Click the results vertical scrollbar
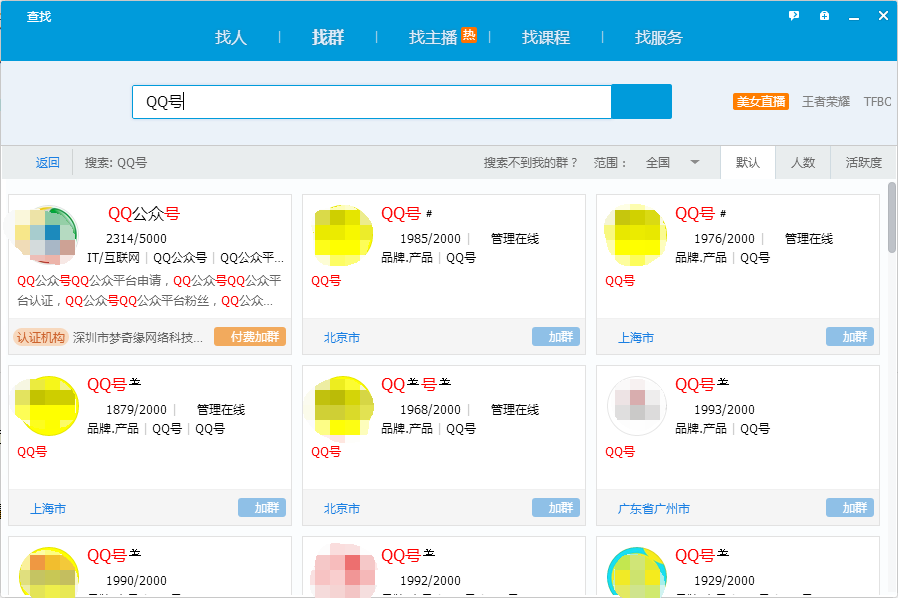 [892, 218]
